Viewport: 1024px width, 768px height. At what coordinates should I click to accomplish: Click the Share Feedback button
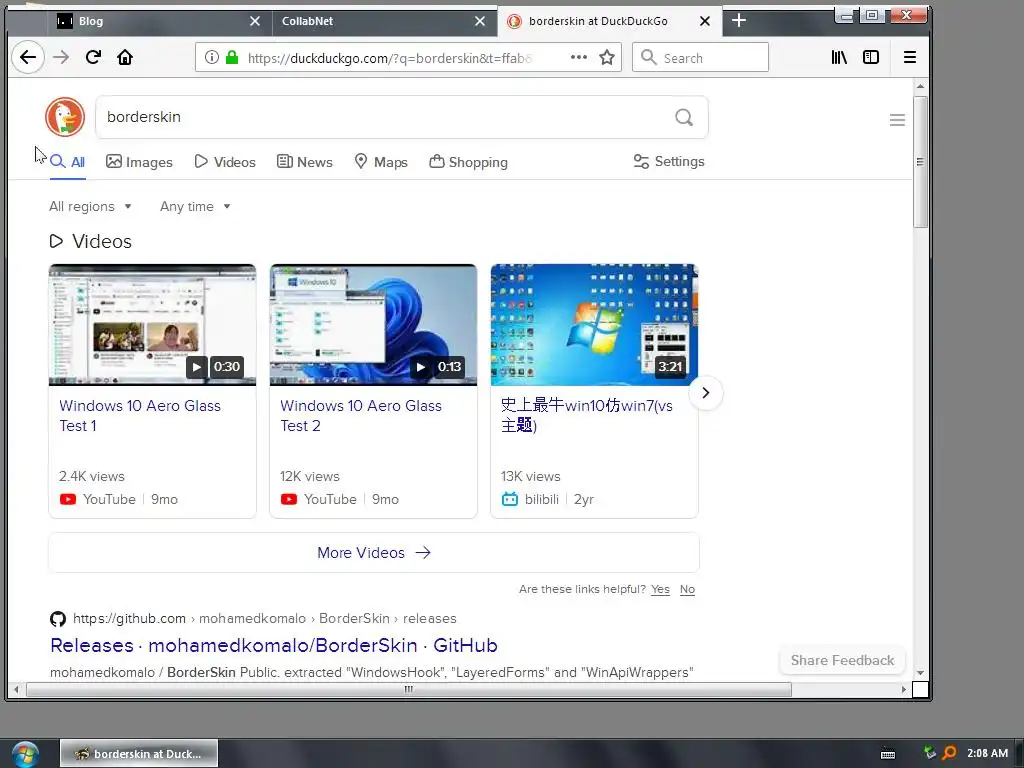842,660
